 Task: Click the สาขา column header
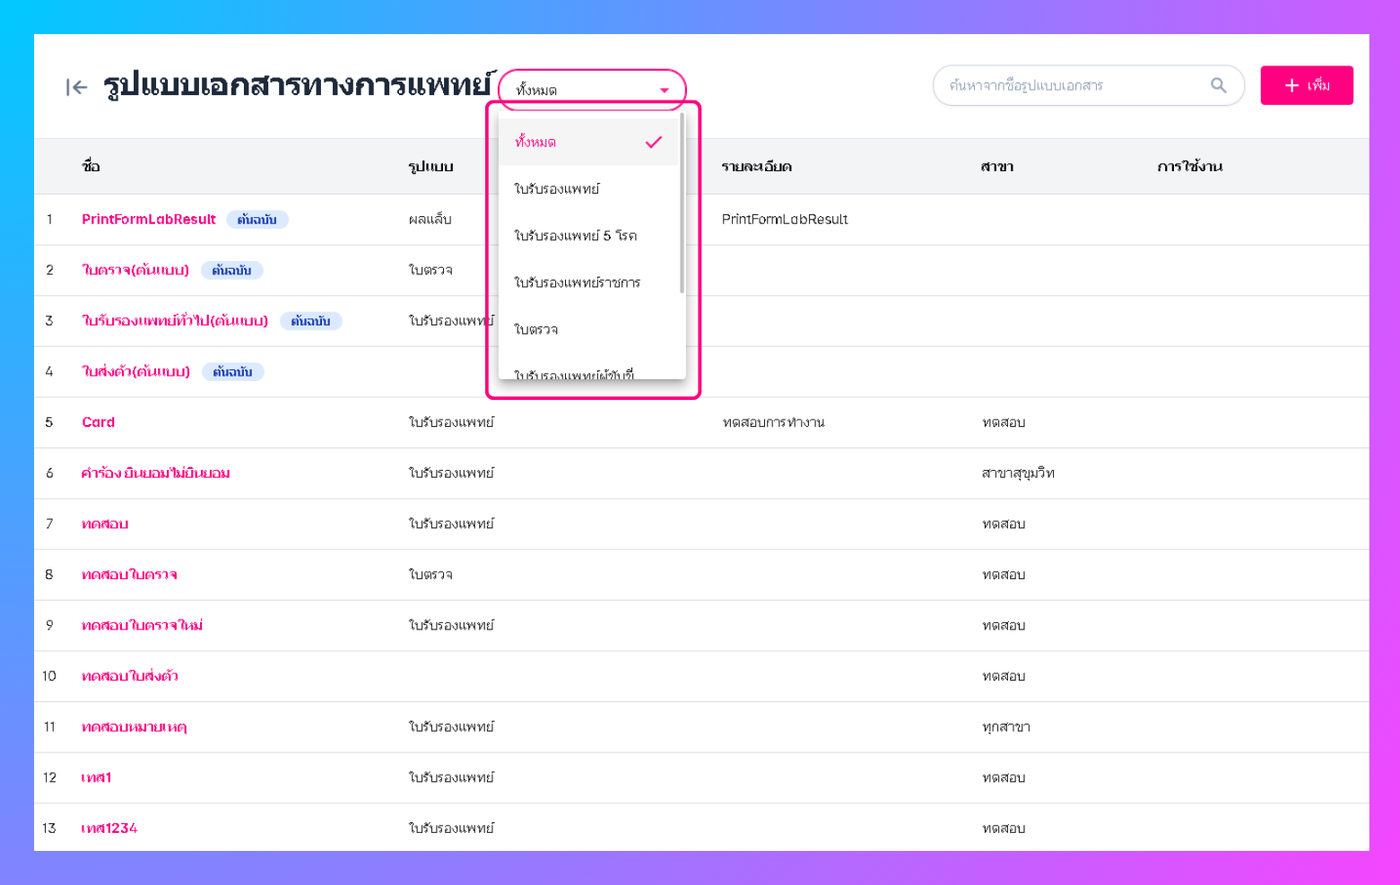(x=997, y=166)
